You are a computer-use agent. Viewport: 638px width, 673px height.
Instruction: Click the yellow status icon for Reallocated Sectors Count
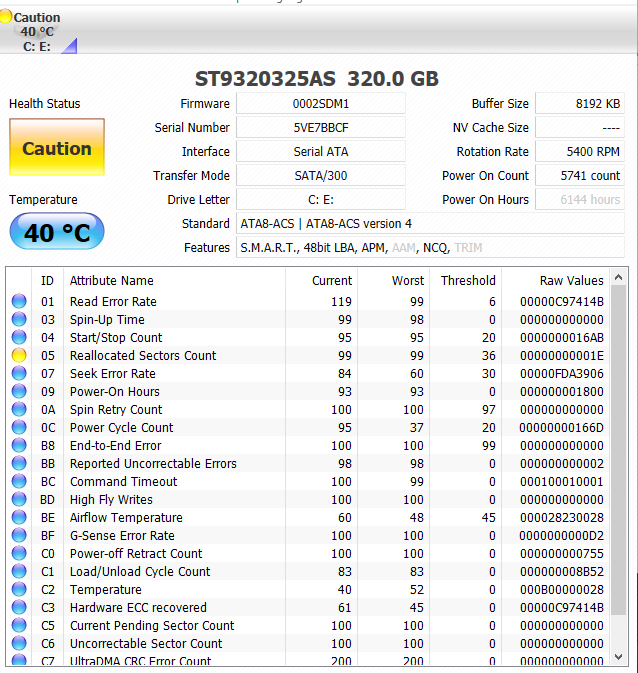point(19,355)
